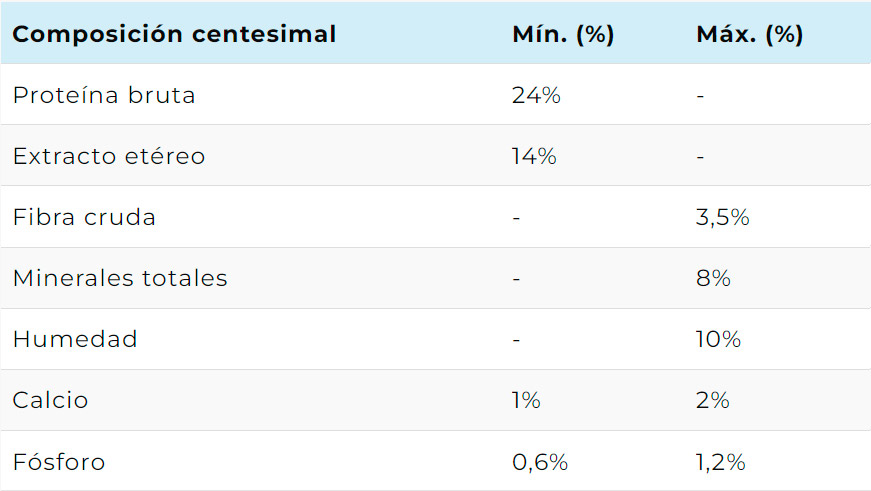
Task: Click the dash in Proteína bruta Máx. cell
Action: click(x=700, y=96)
